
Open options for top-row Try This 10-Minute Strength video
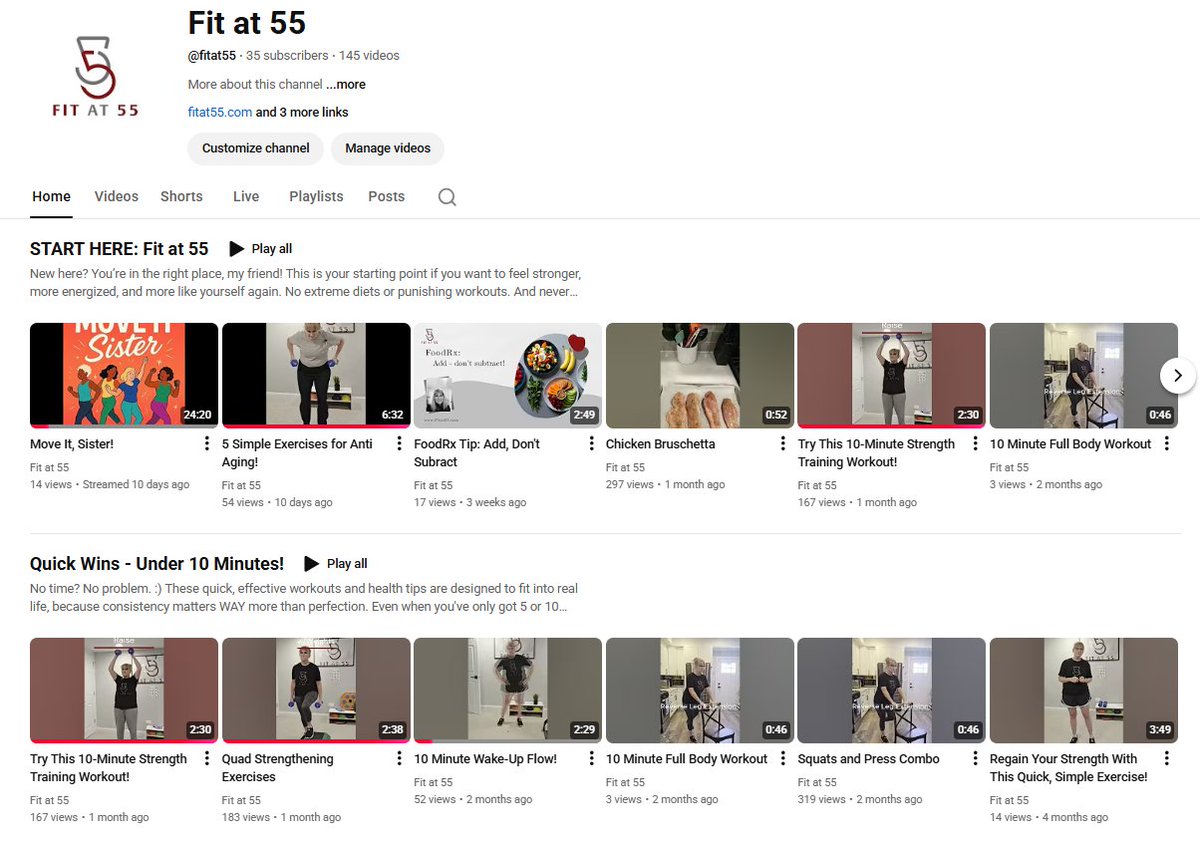[975, 444]
